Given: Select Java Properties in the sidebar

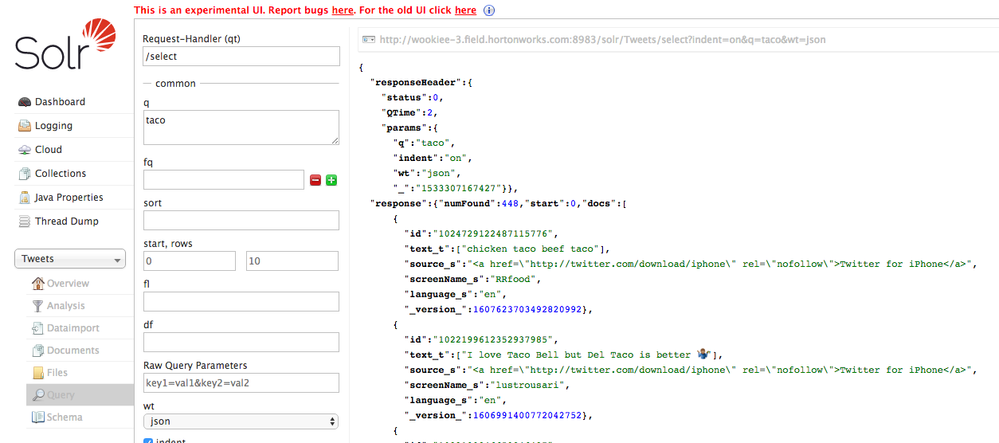Looking at the screenshot, I should pos(68,198).
